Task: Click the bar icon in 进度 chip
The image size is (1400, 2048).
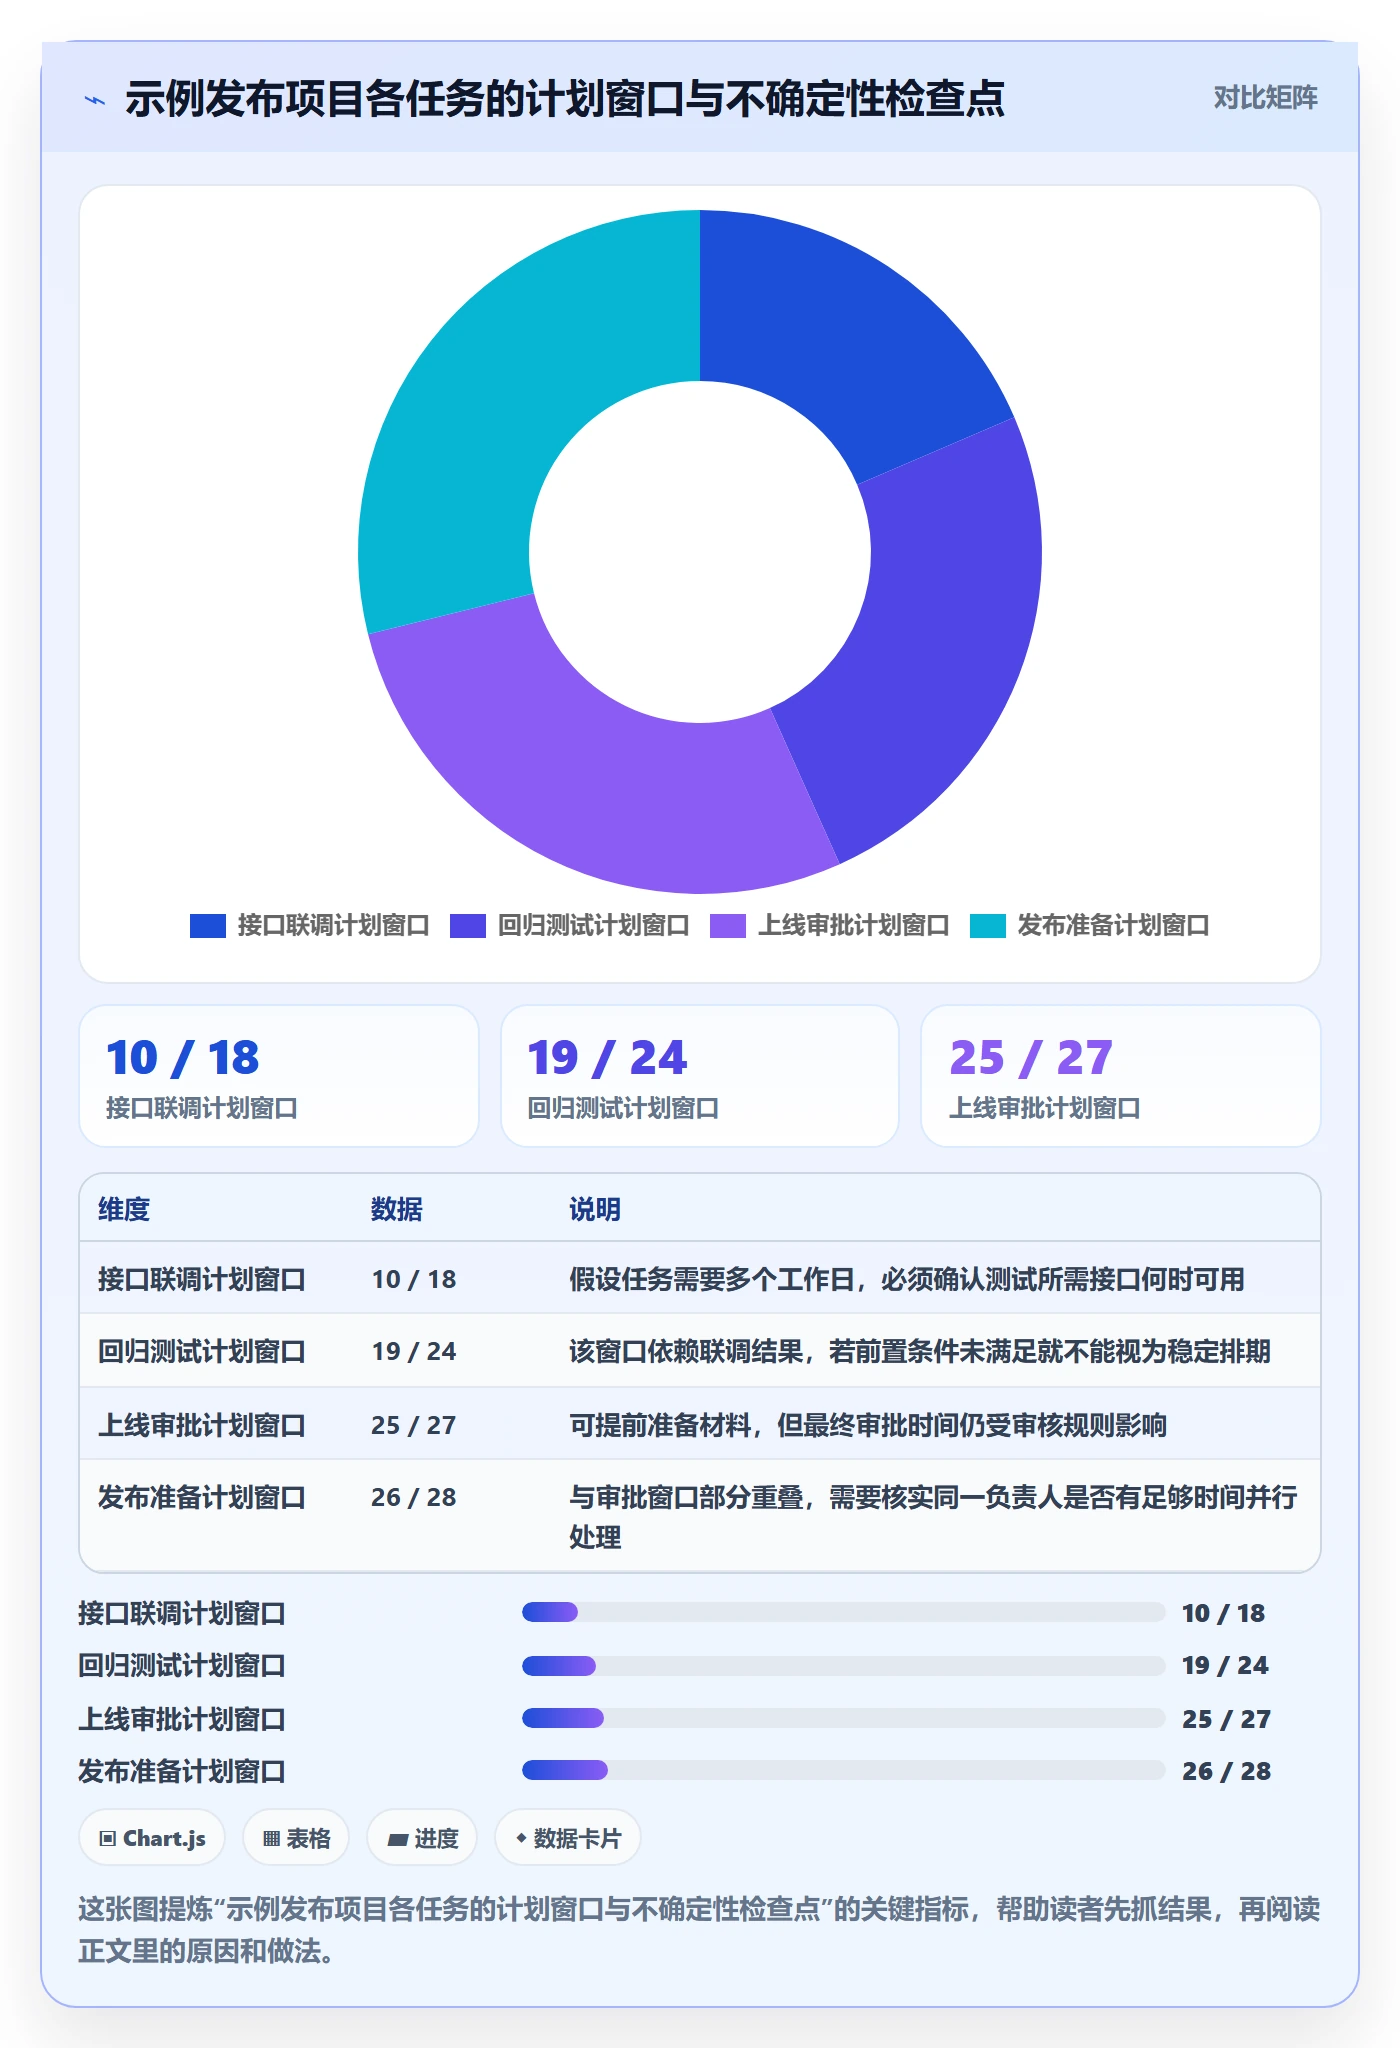Action: tap(397, 1839)
